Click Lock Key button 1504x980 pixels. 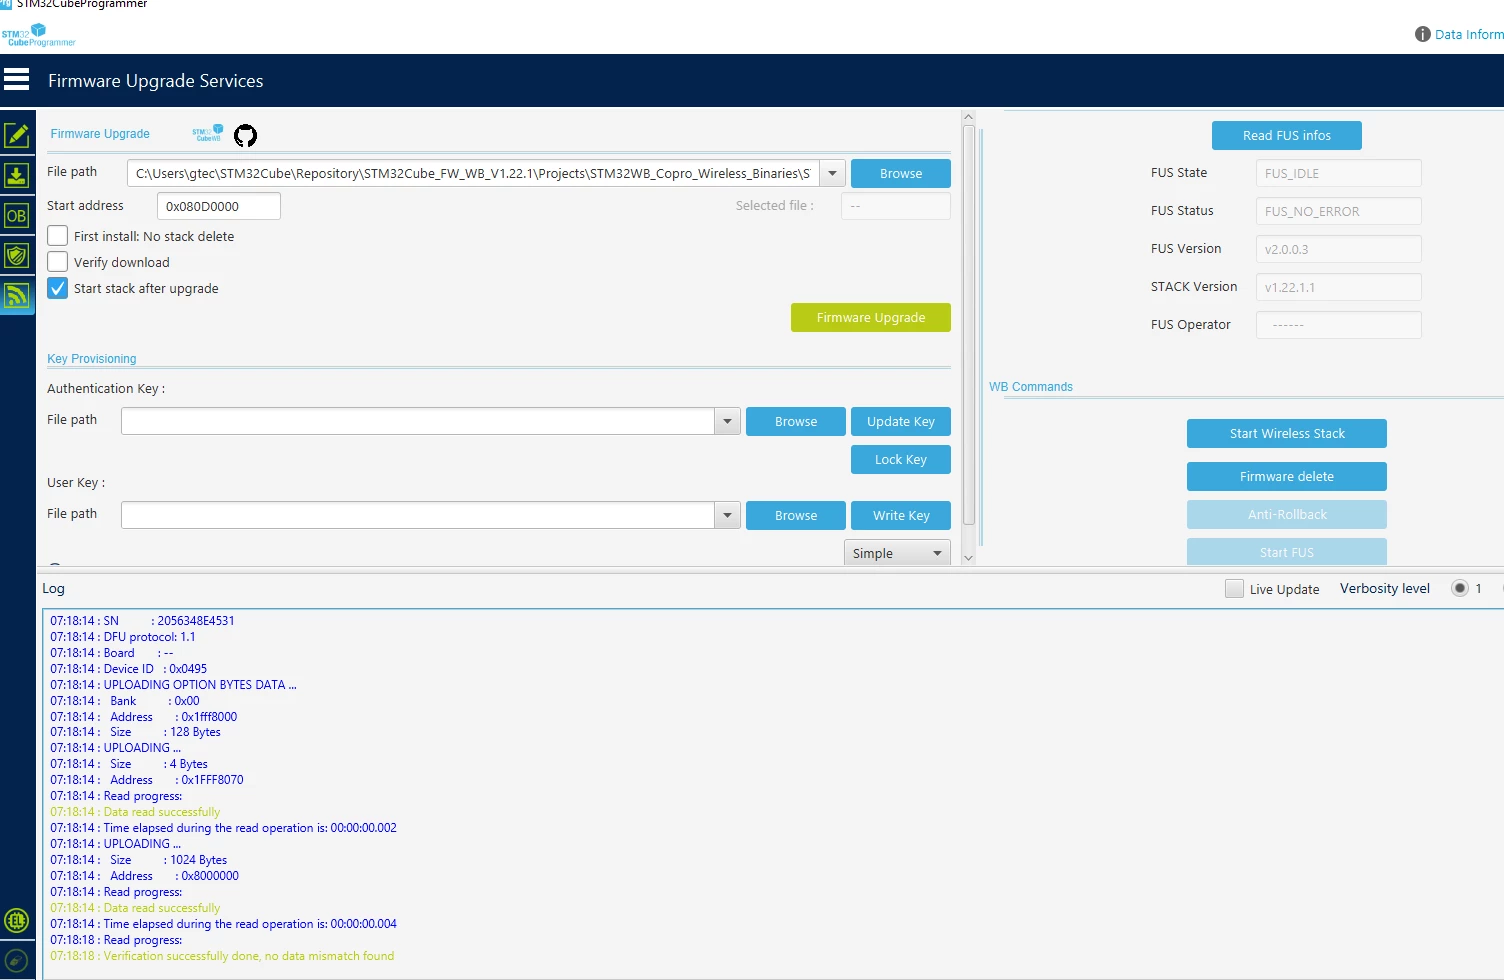coord(901,459)
